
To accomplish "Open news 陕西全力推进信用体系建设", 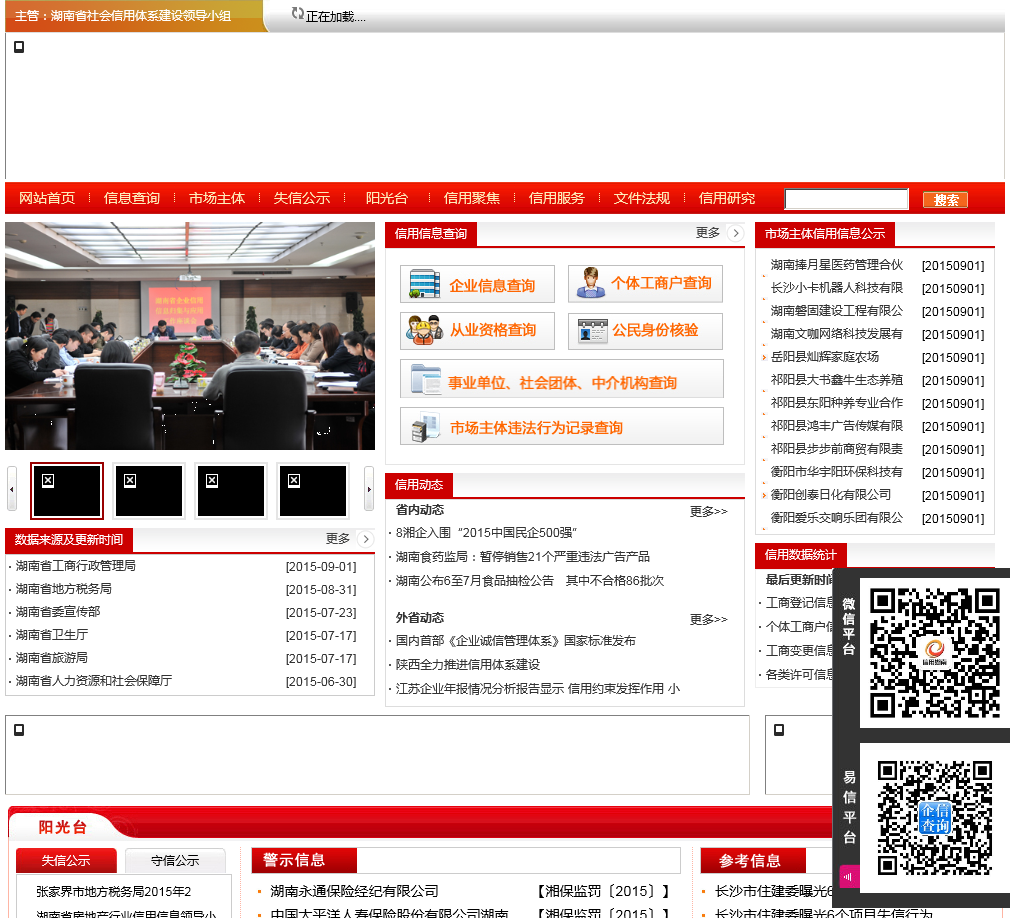I will coord(468,664).
